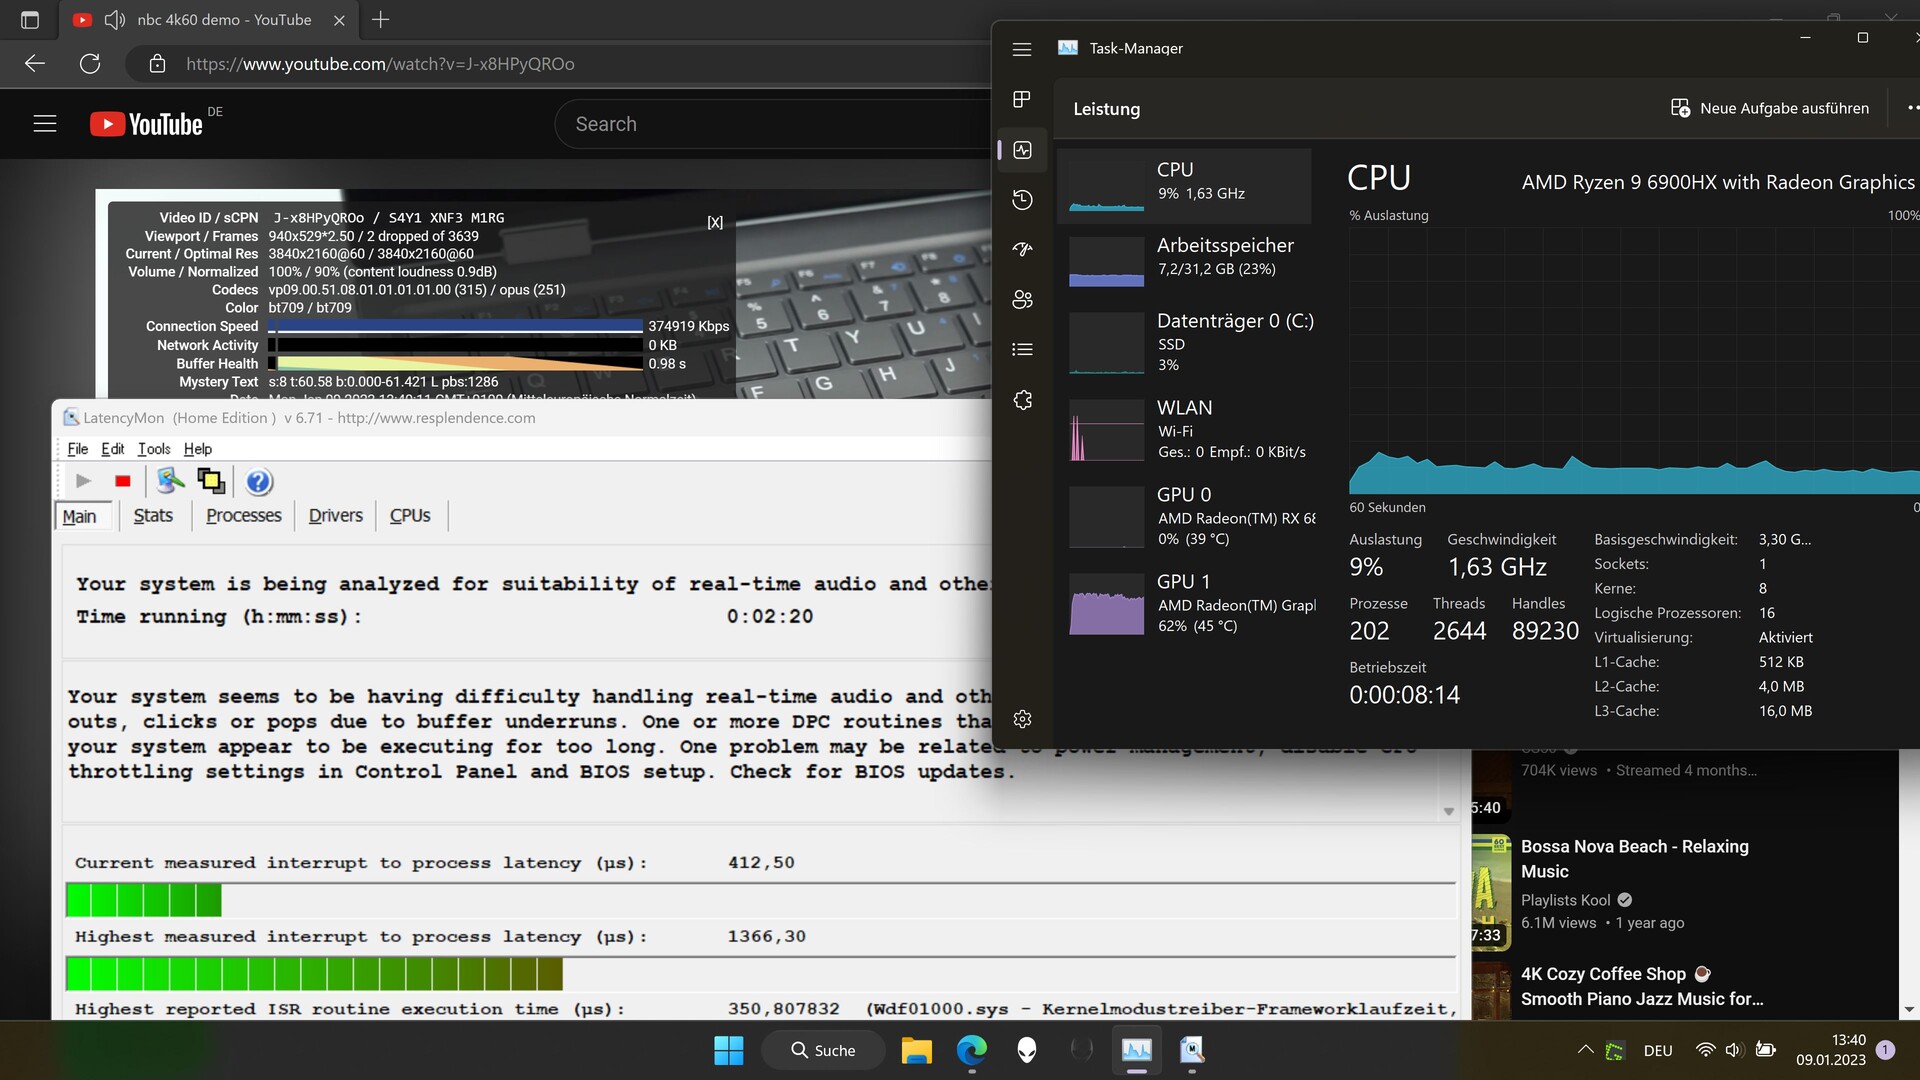Switch to Stats tab in LatencyMon
This screenshot has height=1080, width=1920.
coord(153,516)
